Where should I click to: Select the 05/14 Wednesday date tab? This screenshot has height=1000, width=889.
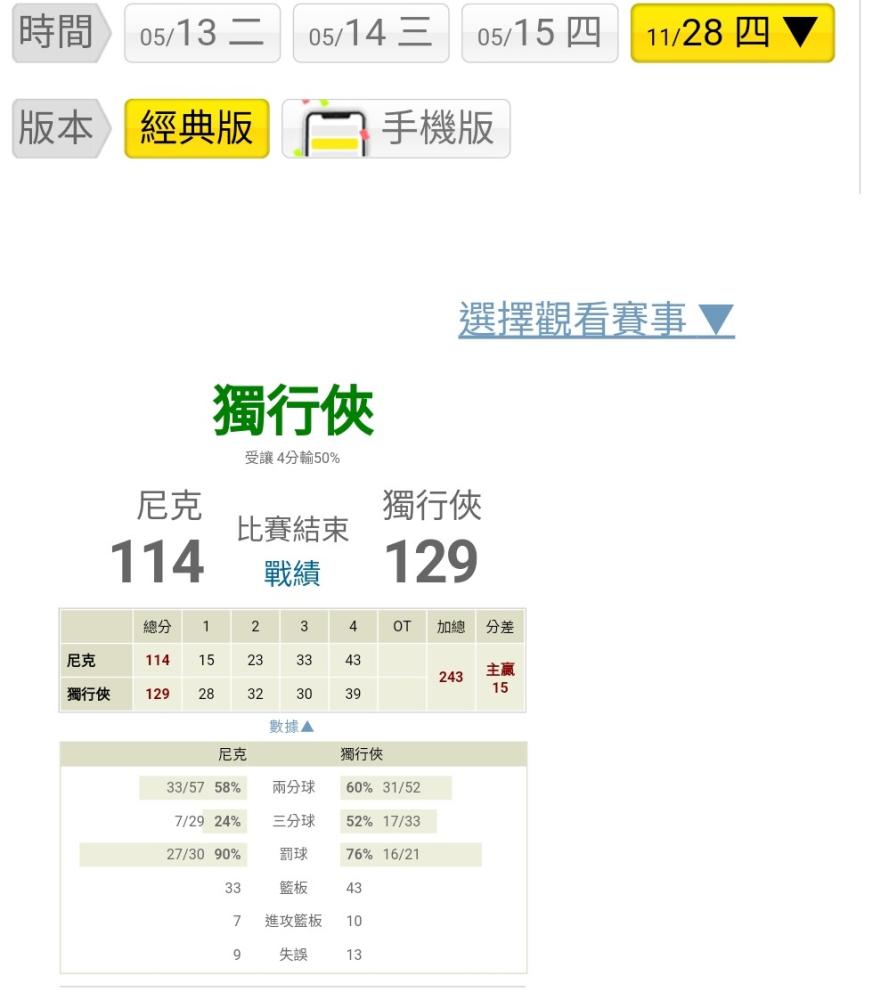(371, 33)
